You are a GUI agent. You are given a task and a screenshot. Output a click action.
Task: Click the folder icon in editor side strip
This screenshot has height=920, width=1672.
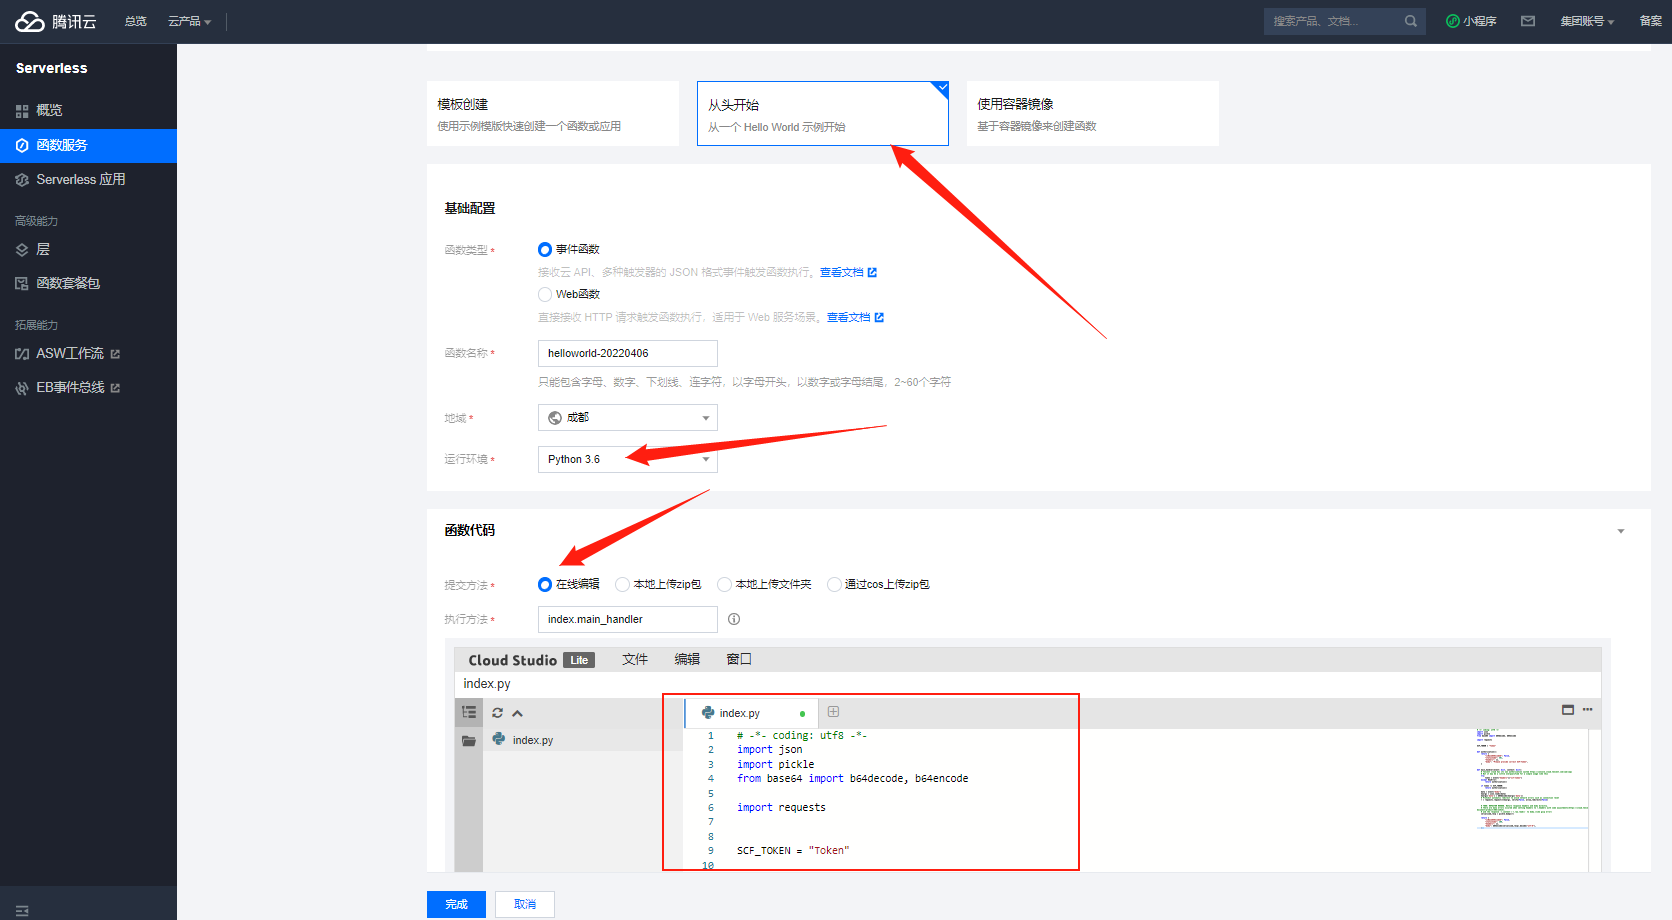pos(469,741)
